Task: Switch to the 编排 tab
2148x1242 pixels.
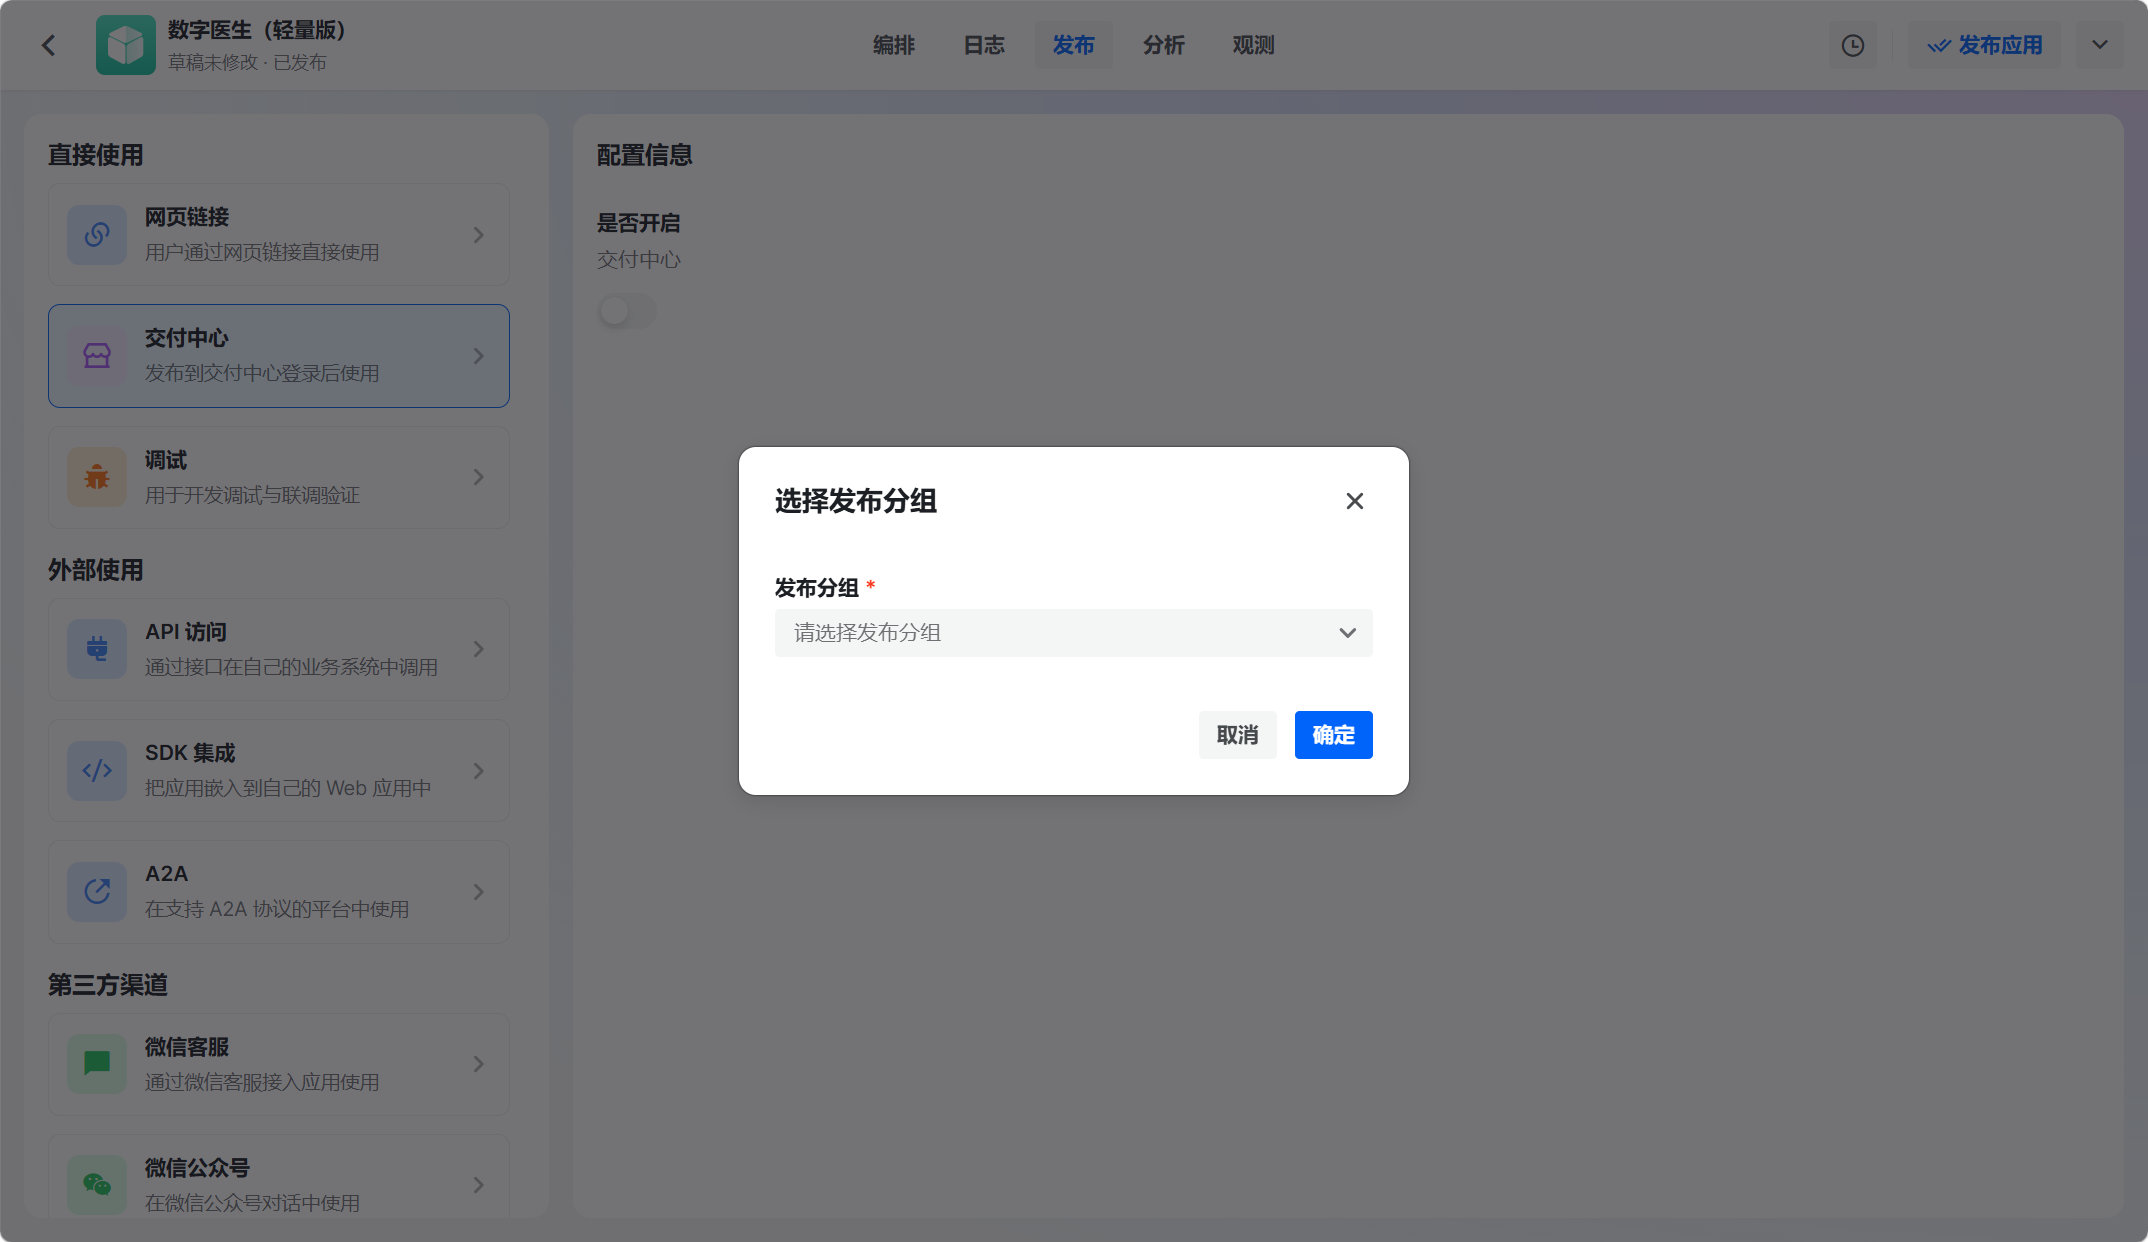Action: [x=894, y=45]
